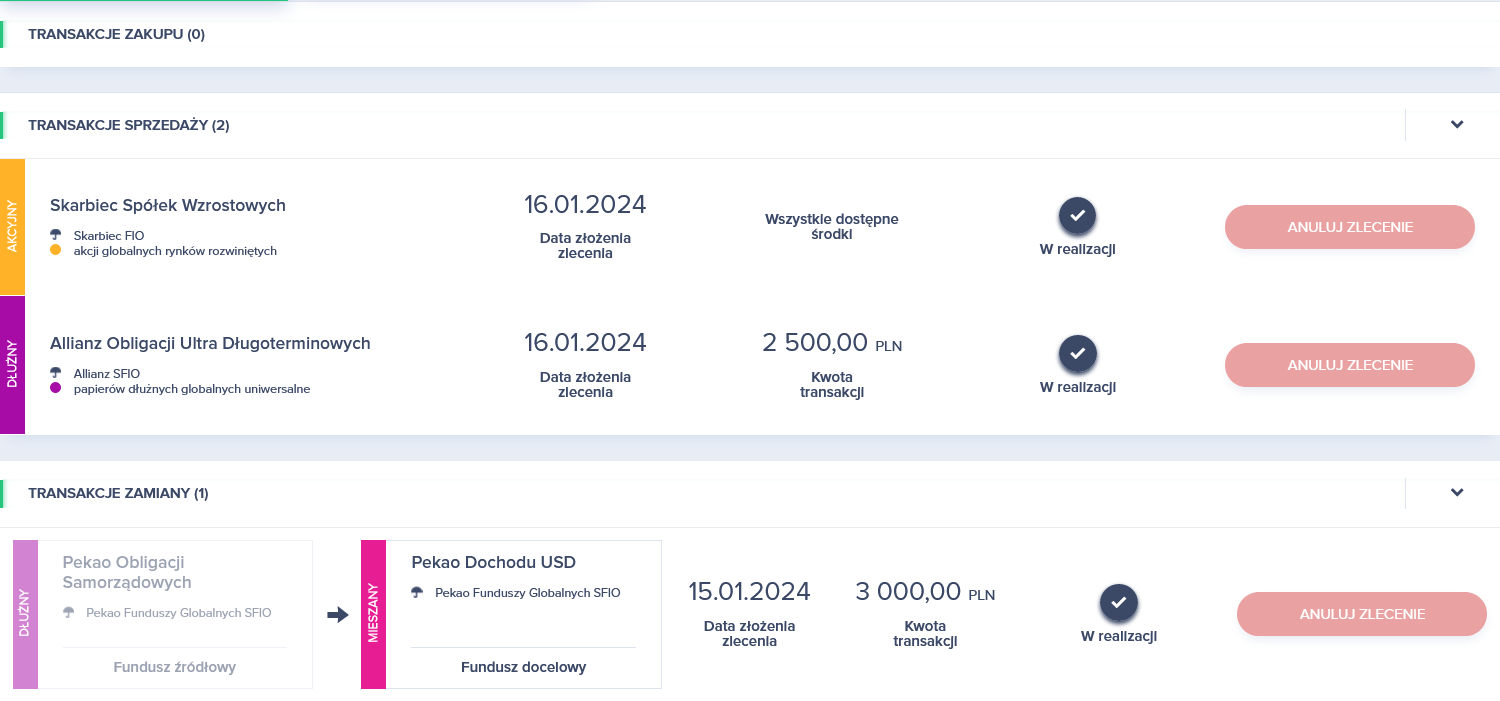1500x701 pixels.
Task: Collapse the Transakcje zamiany section chevron
Action: (x=1457, y=493)
